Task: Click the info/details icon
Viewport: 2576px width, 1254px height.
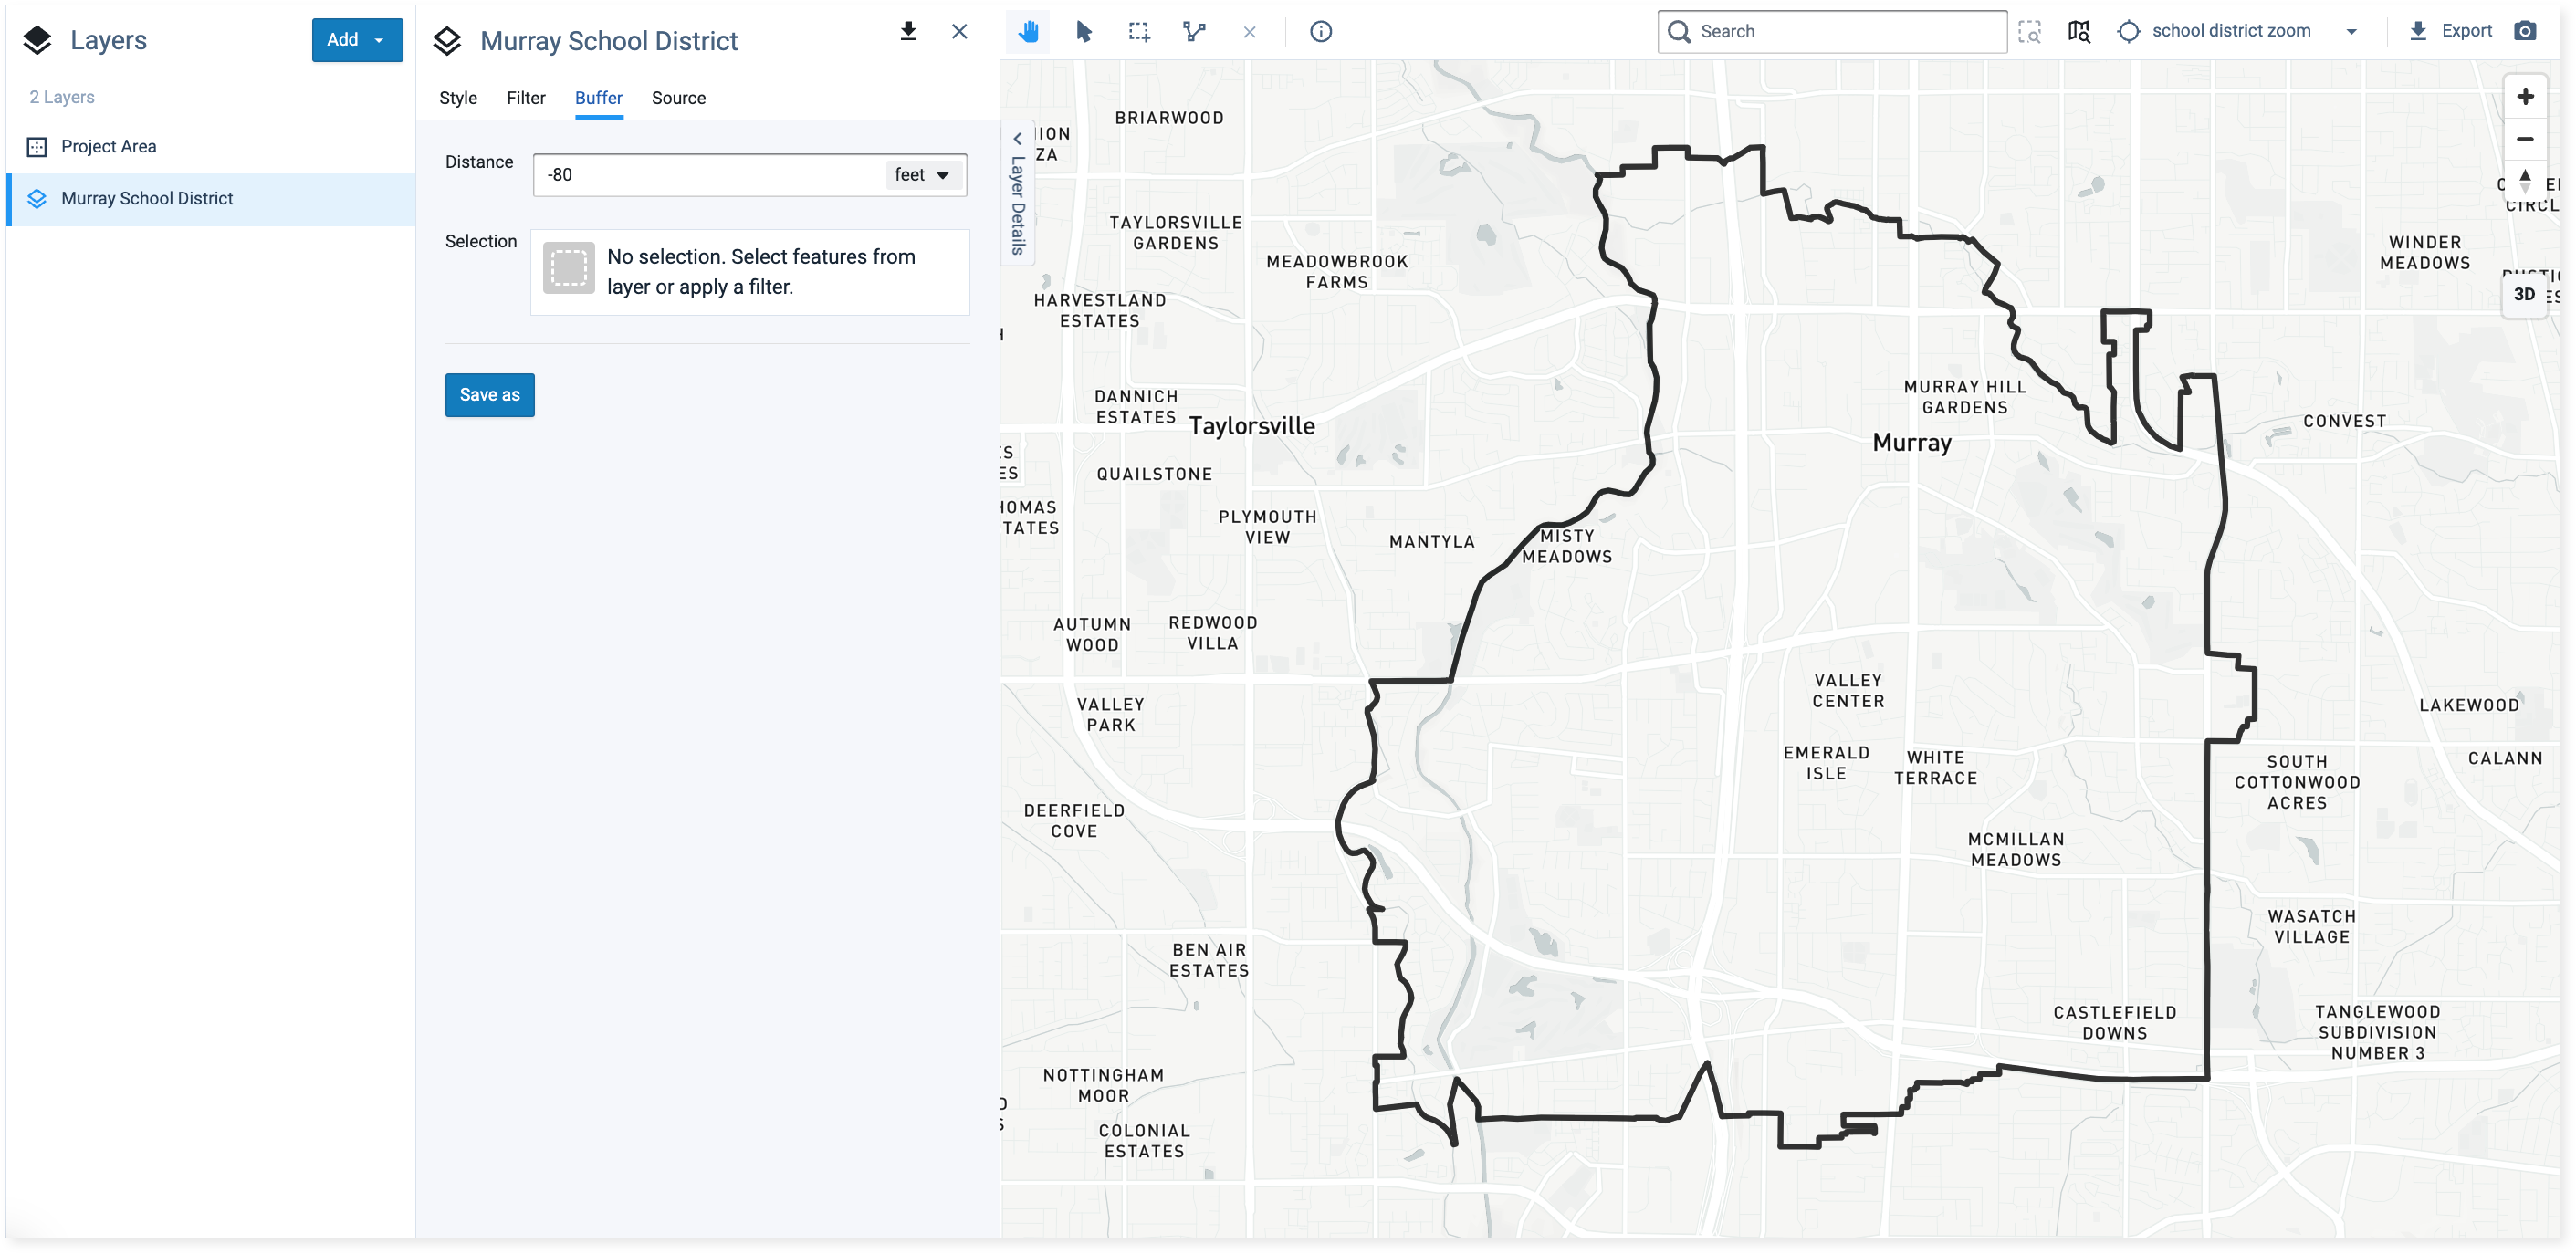Action: point(1323,31)
